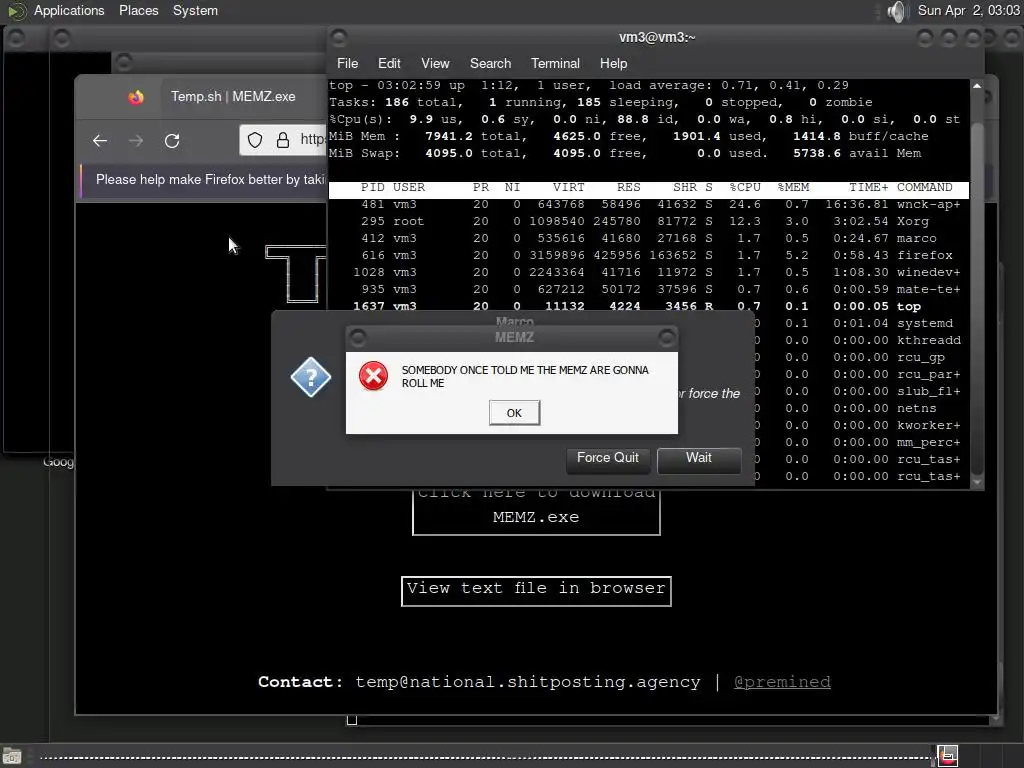Click OK in the MEMZ message box
The height and width of the screenshot is (768, 1024).
tap(514, 413)
